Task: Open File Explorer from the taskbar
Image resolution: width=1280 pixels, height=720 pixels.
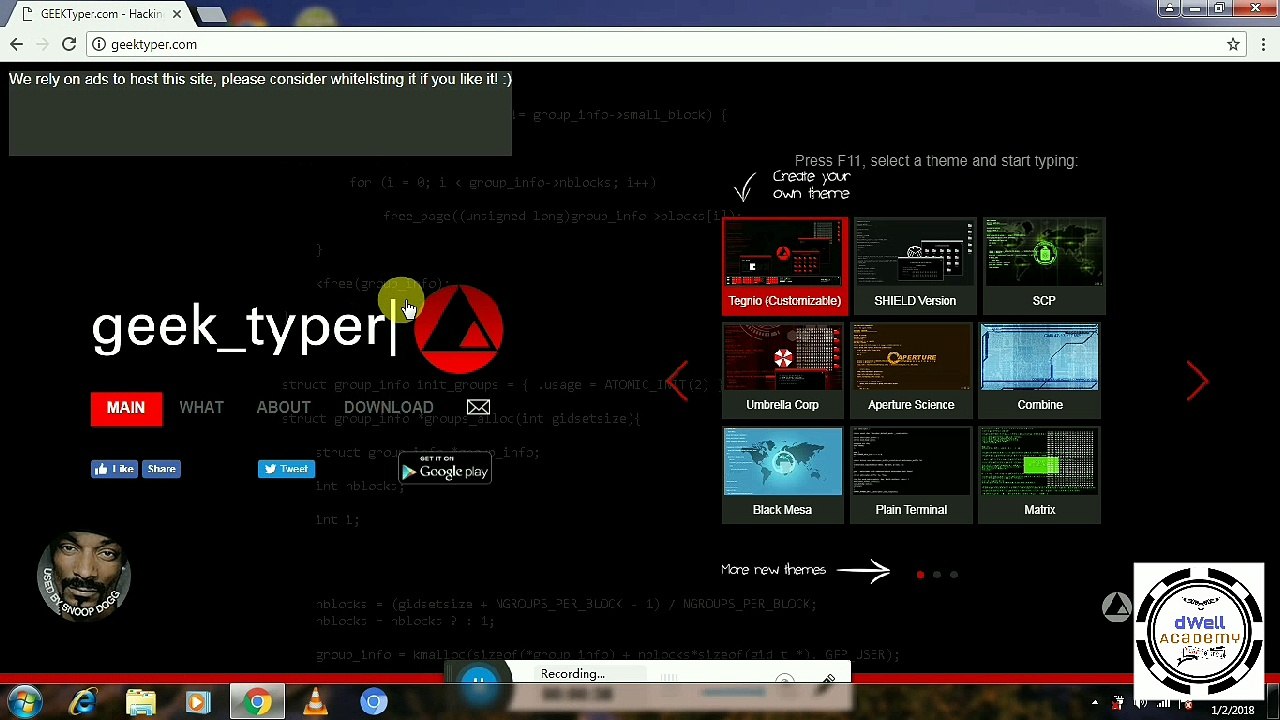Action: [x=141, y=703]
